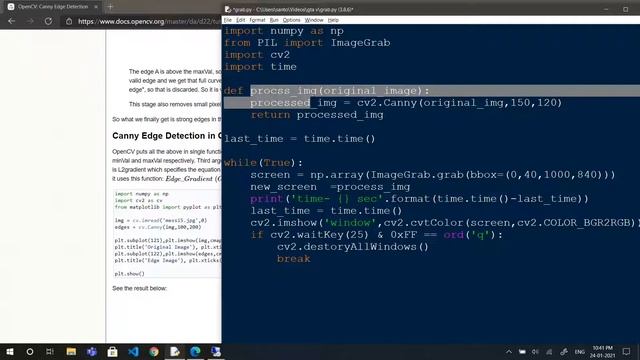This screenshot has height=360, width=640.
Task: Click the highlighted 'procss_img(original_image):' definition
Action: click(x=340, y=91)
